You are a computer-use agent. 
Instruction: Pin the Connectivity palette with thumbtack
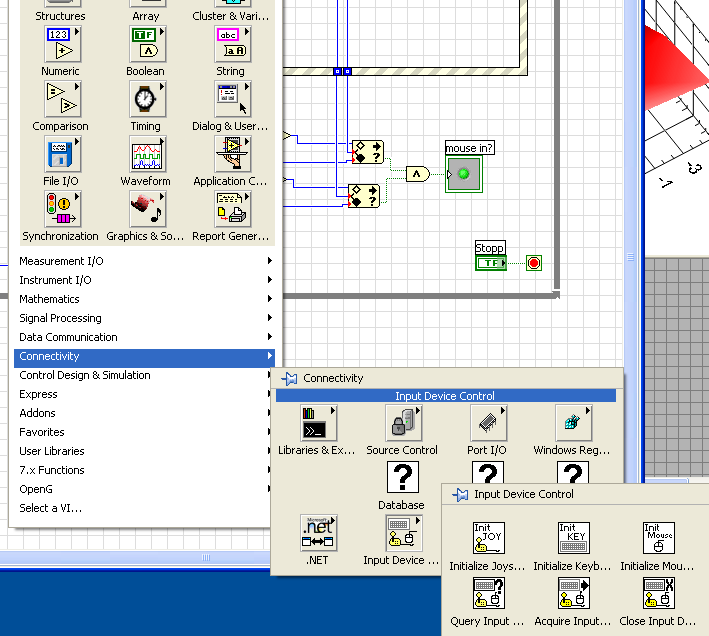pyautogui.click(x=289, y=378)
